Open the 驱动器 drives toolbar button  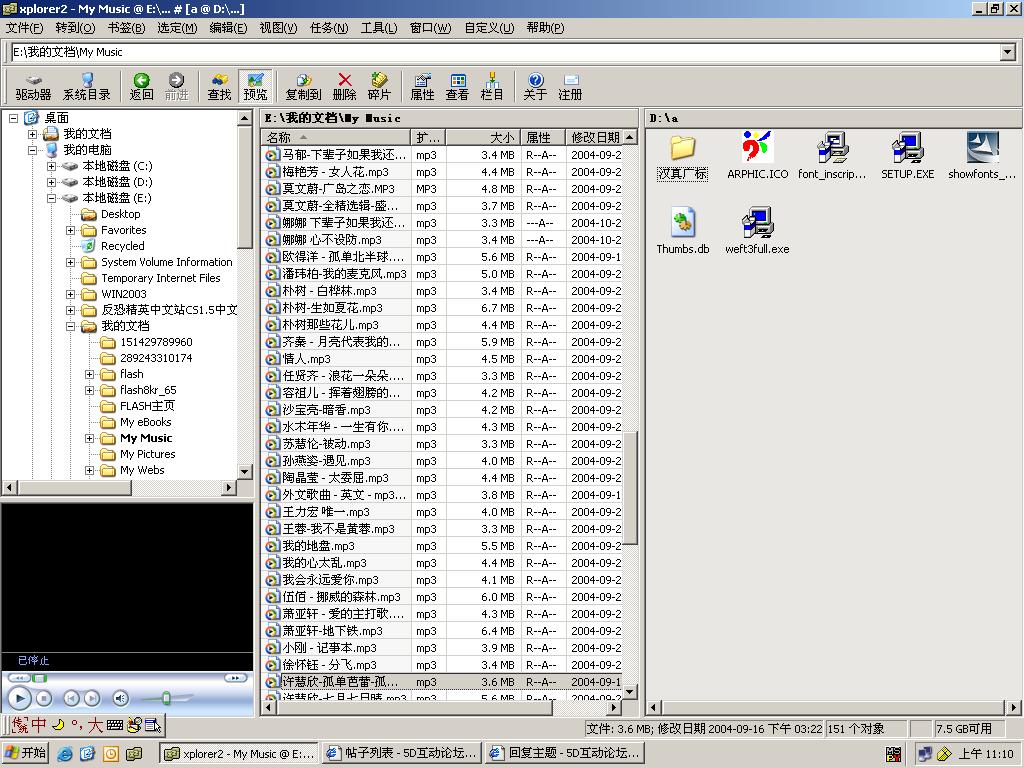[x=33, y=87]
